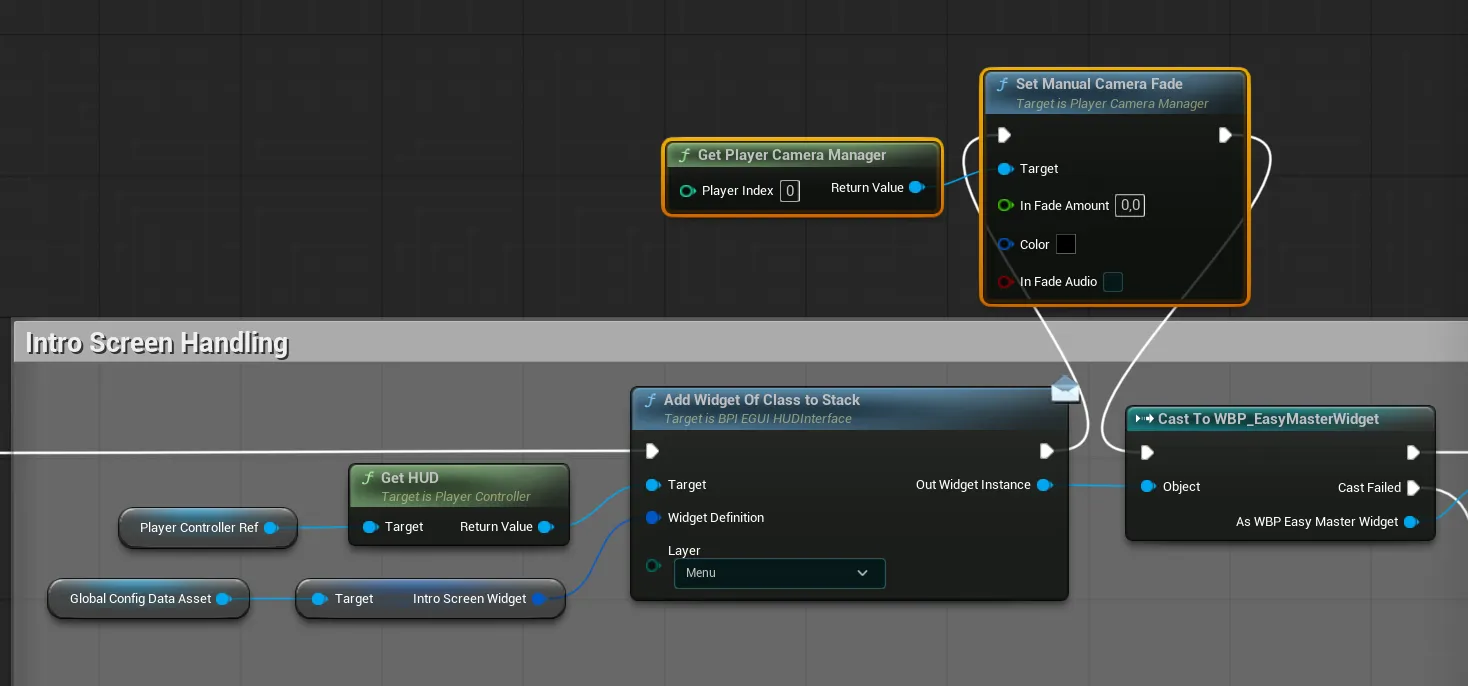The image size is (1468, 686).
Task: Click the Color input pin
Action: click(x=1005, y=244)
